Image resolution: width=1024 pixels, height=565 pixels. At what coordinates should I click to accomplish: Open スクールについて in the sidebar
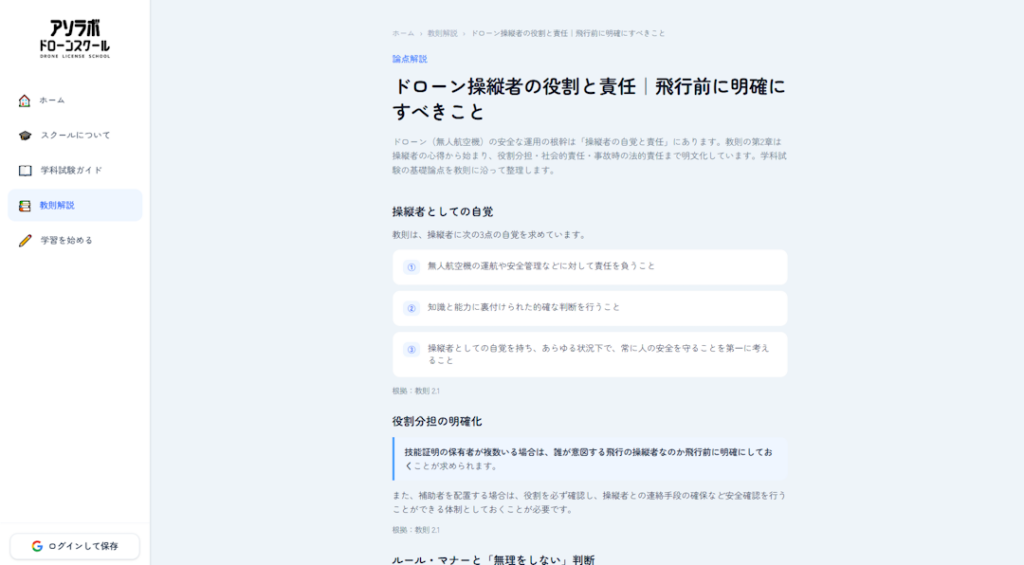75,135
